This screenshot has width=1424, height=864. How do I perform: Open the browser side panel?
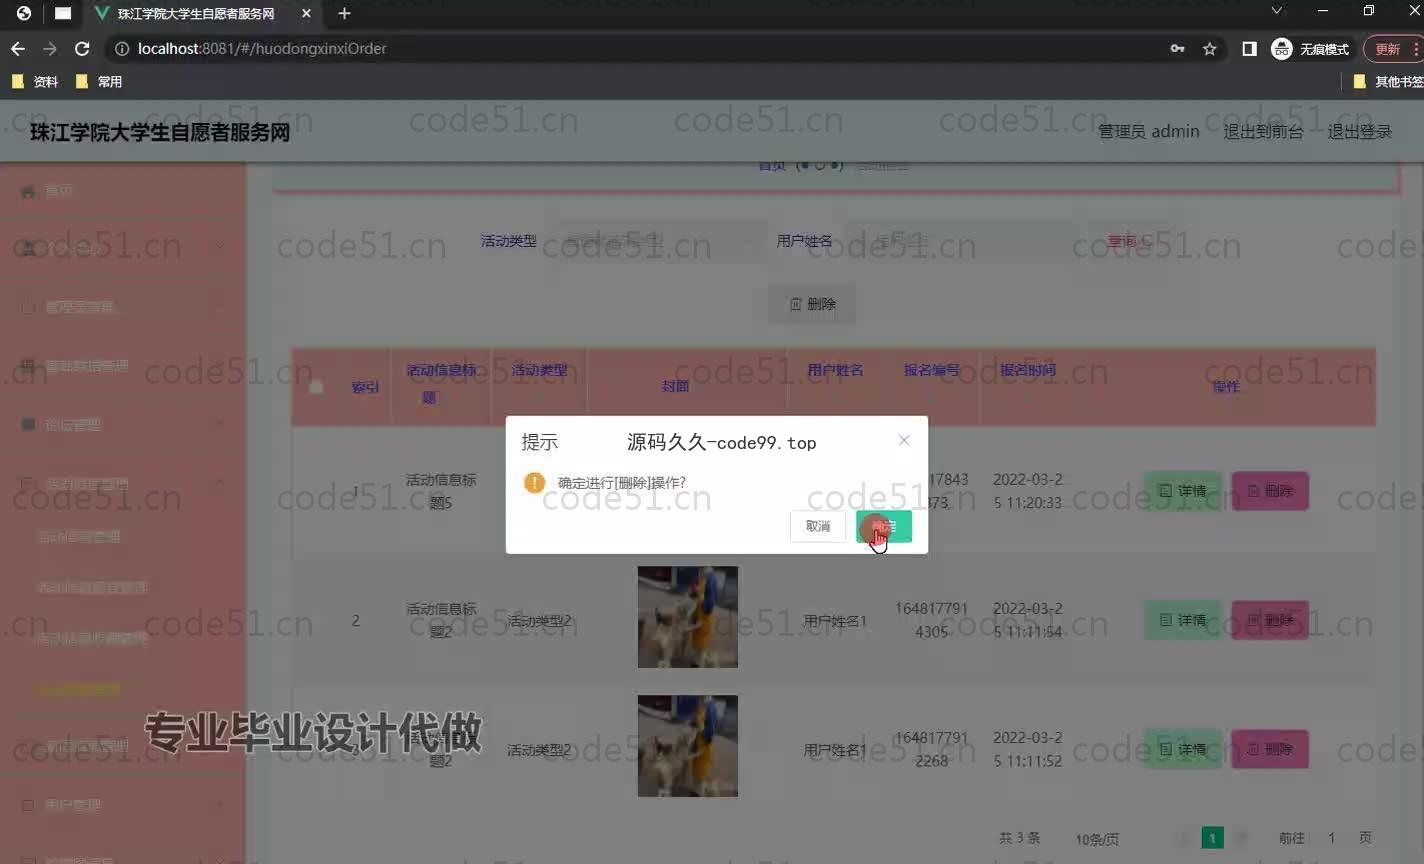1249,48
